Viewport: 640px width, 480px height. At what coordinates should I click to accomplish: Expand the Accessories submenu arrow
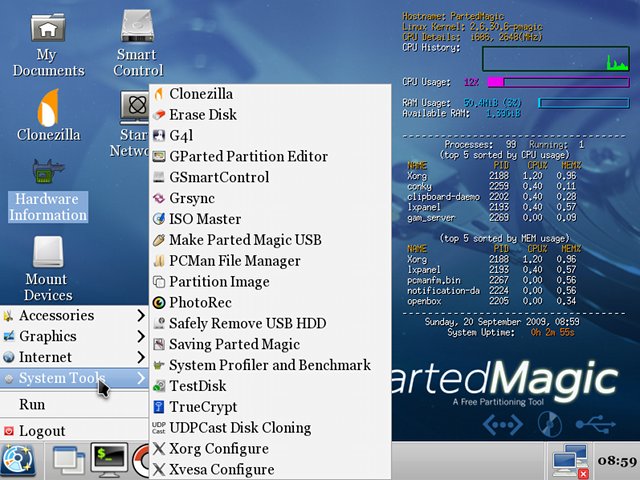coord(141,315)
